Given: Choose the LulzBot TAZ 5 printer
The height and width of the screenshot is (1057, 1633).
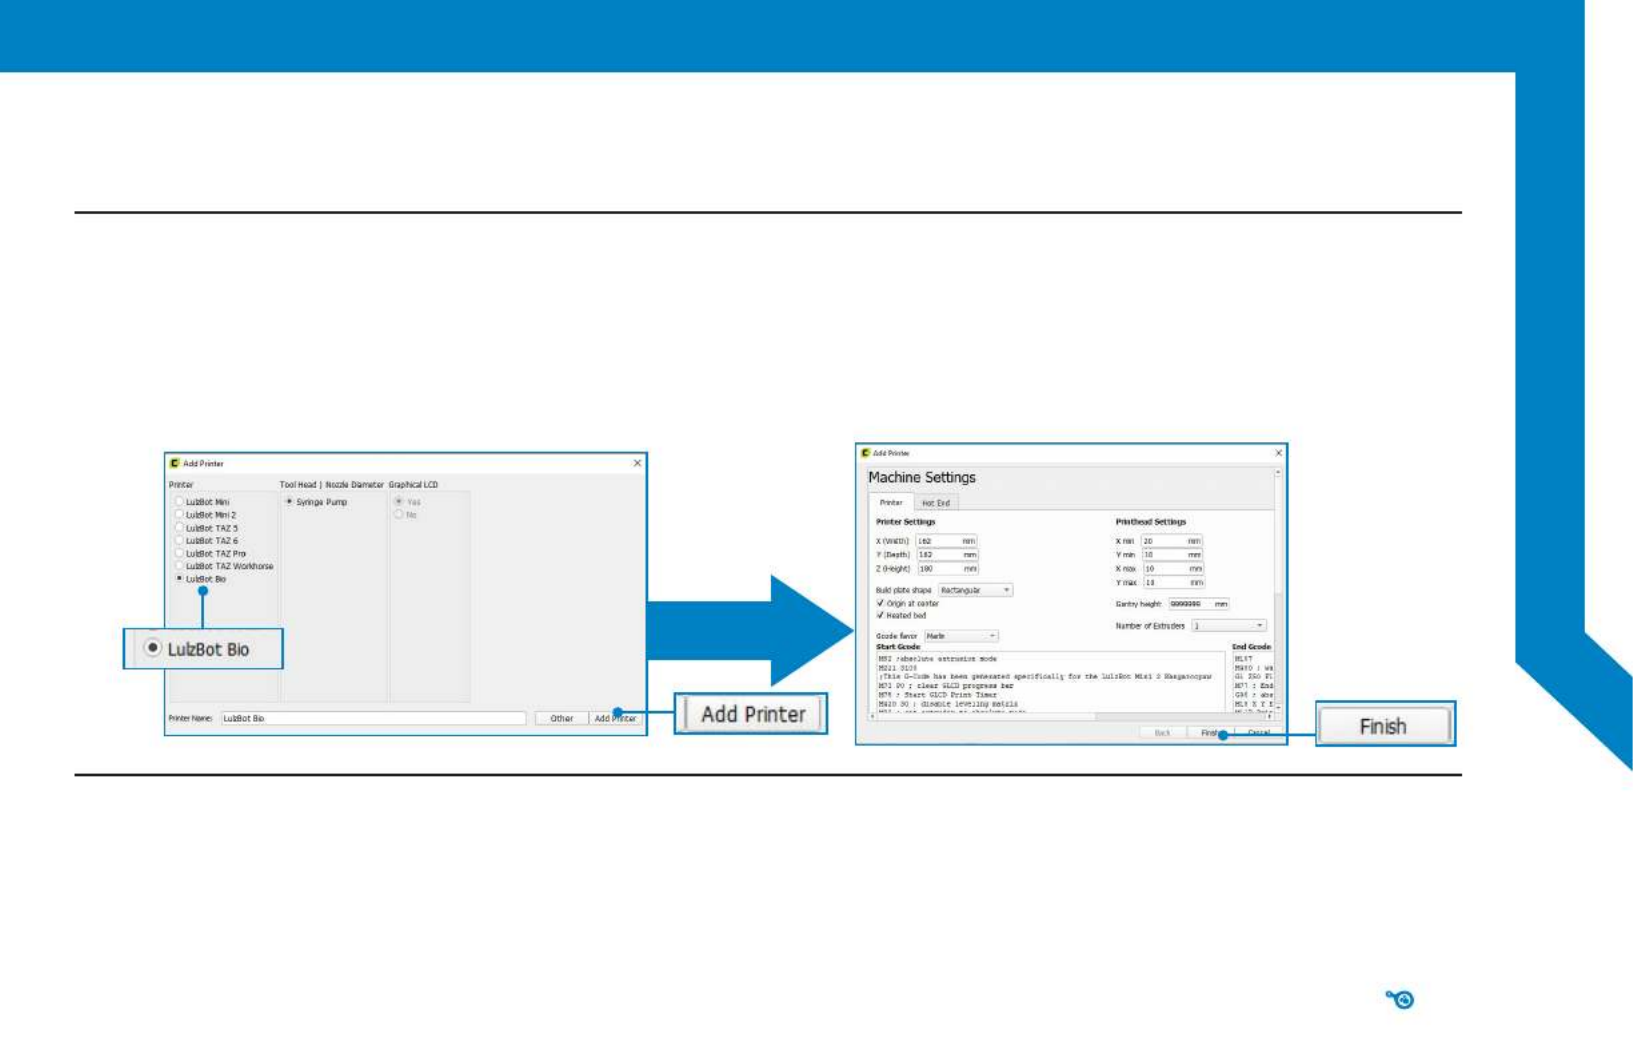Looking at the screenshot, I should click(x=179, y=528).
